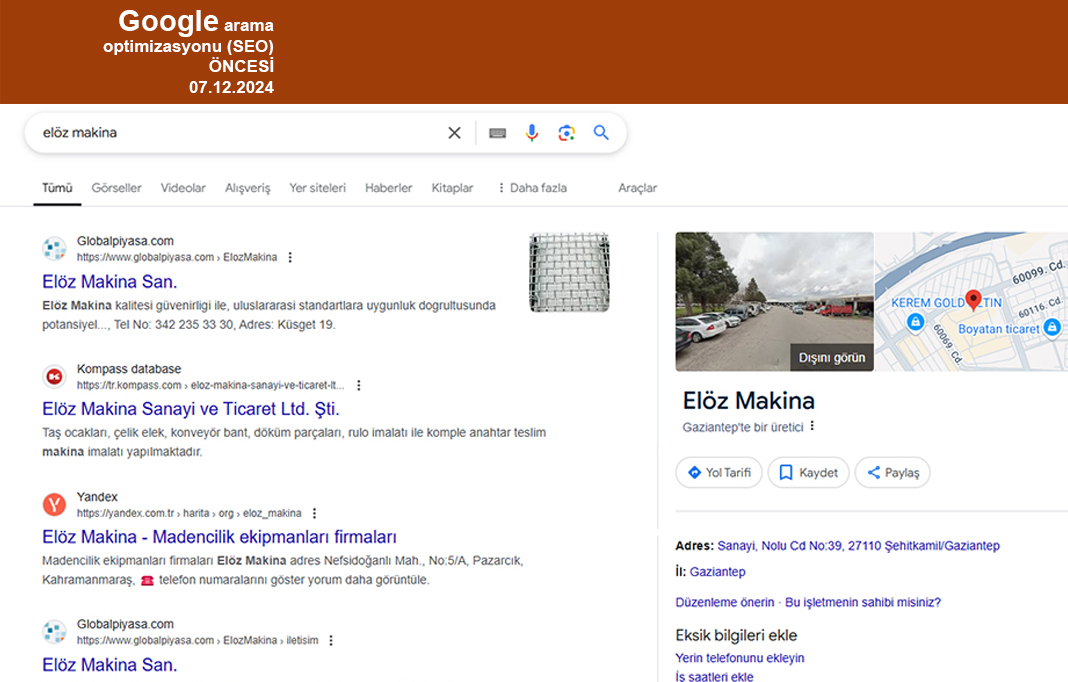Click the red location pin on the map
Viewport: 1068px width, 682px height.
click(x=974, y=299)
